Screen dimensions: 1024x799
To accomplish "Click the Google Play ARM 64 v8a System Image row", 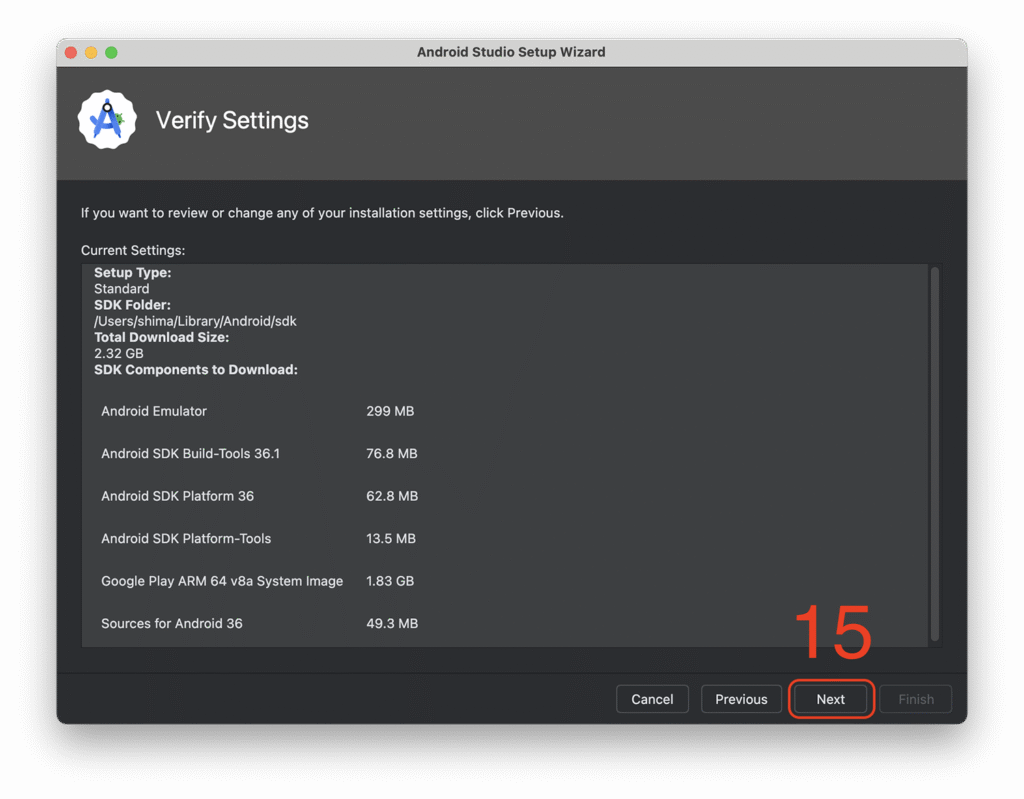I will point(222,581).
